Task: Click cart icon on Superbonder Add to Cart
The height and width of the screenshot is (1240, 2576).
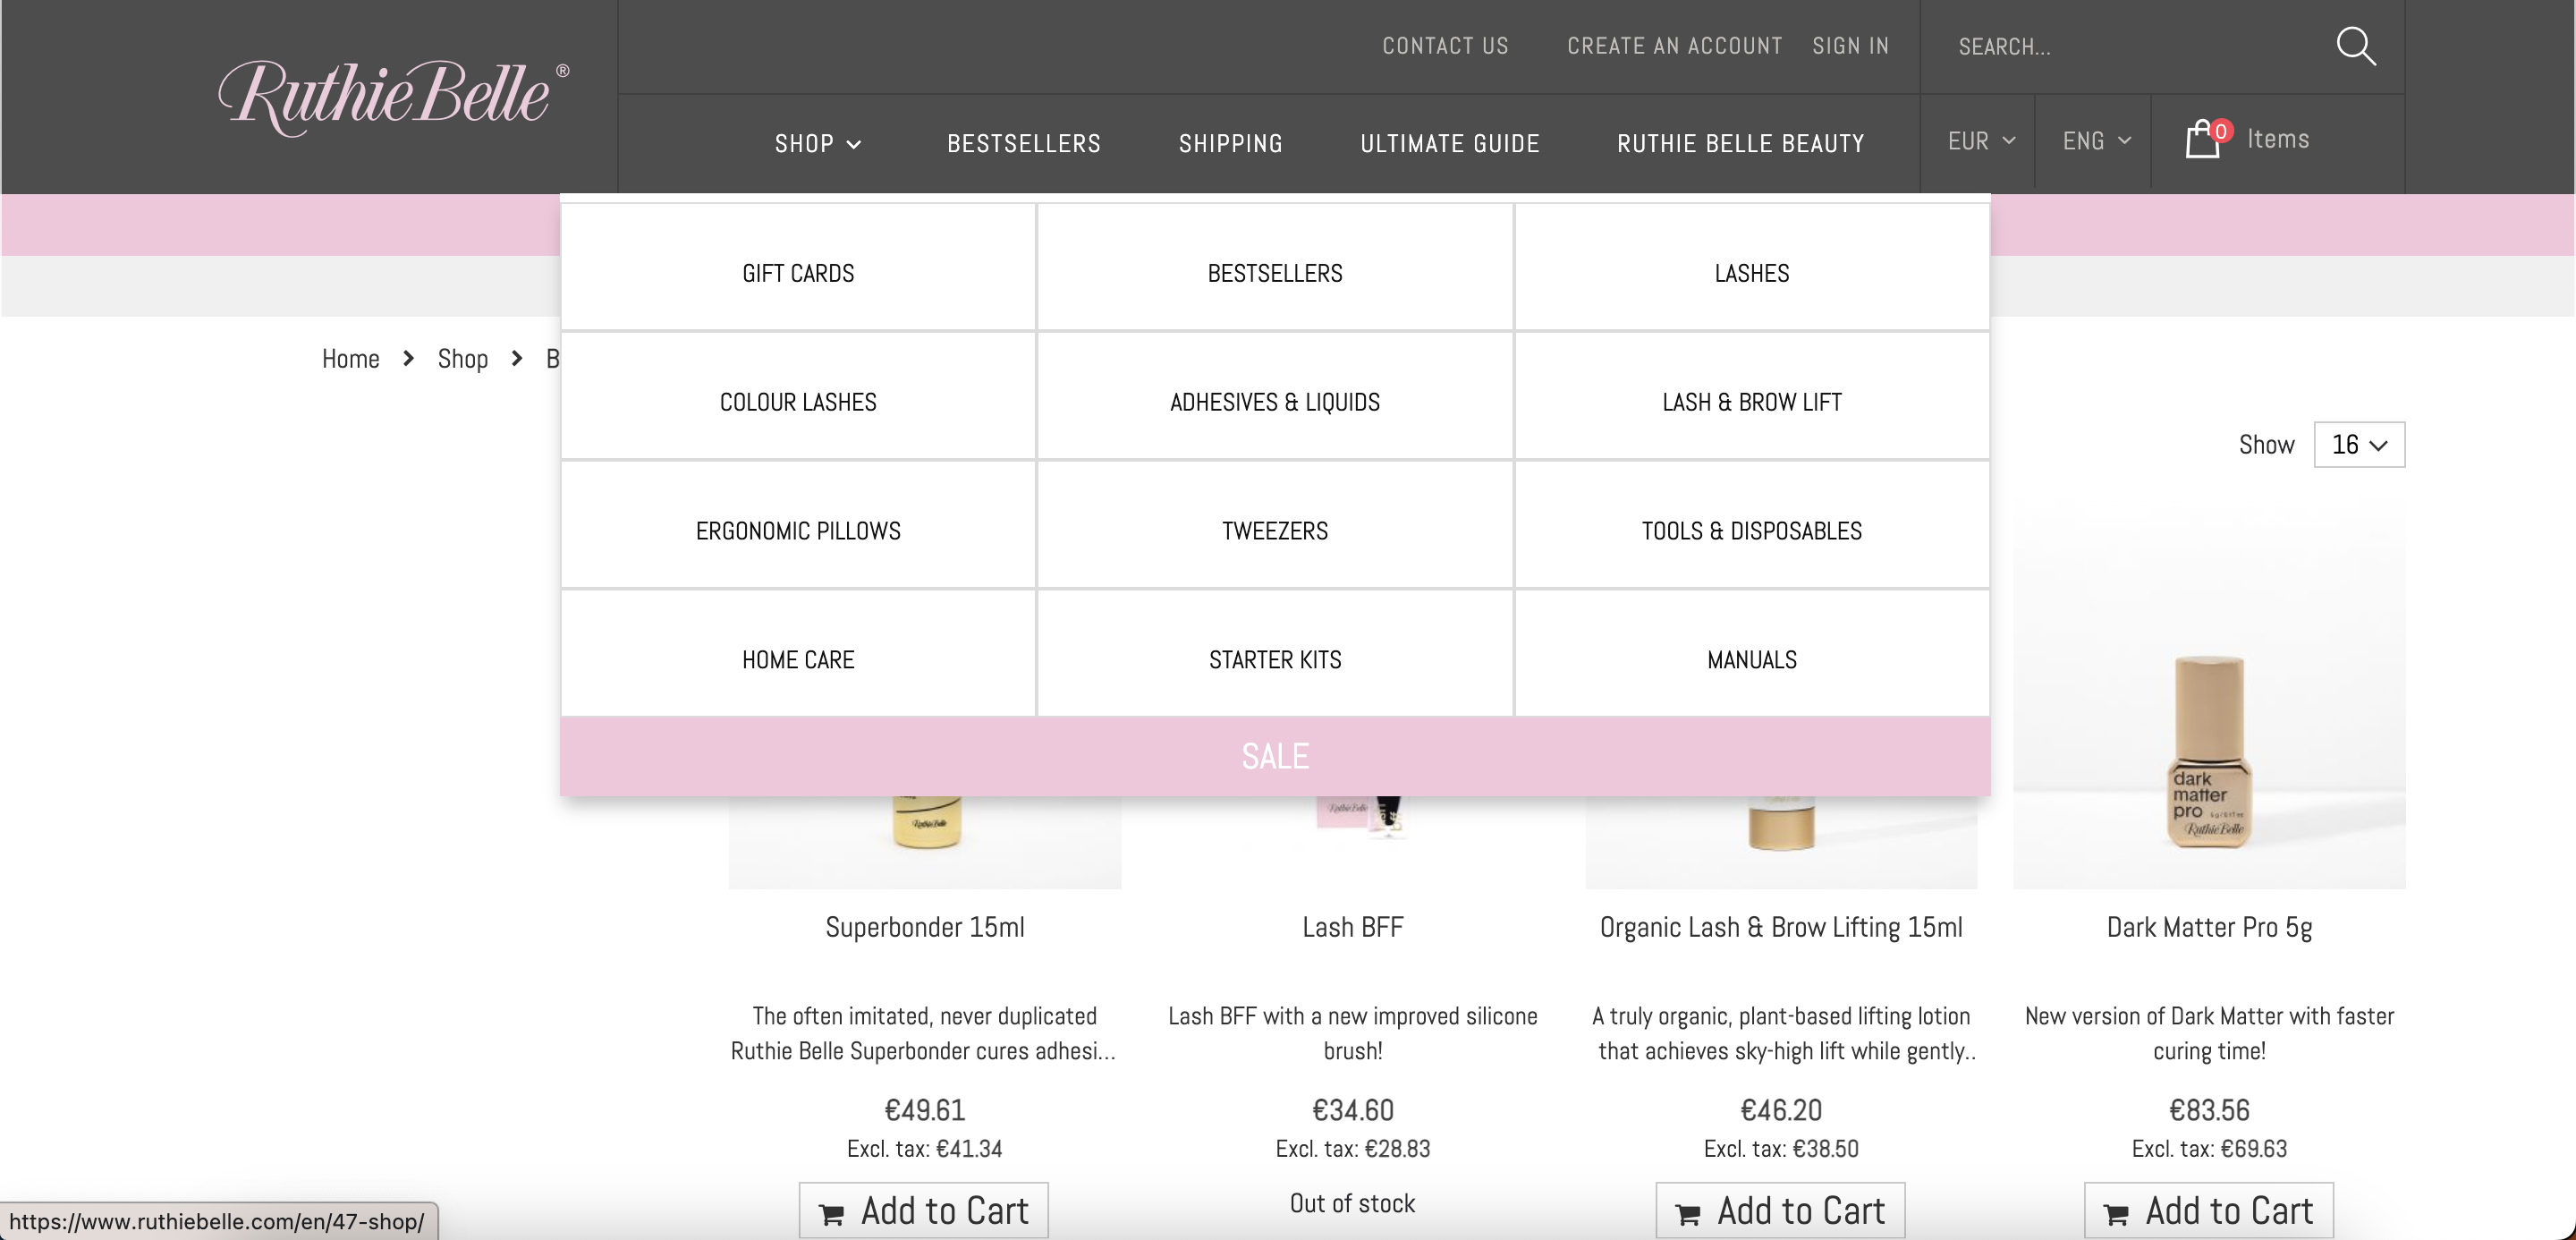Action: pyautogui.click(x=831, y=1214)
